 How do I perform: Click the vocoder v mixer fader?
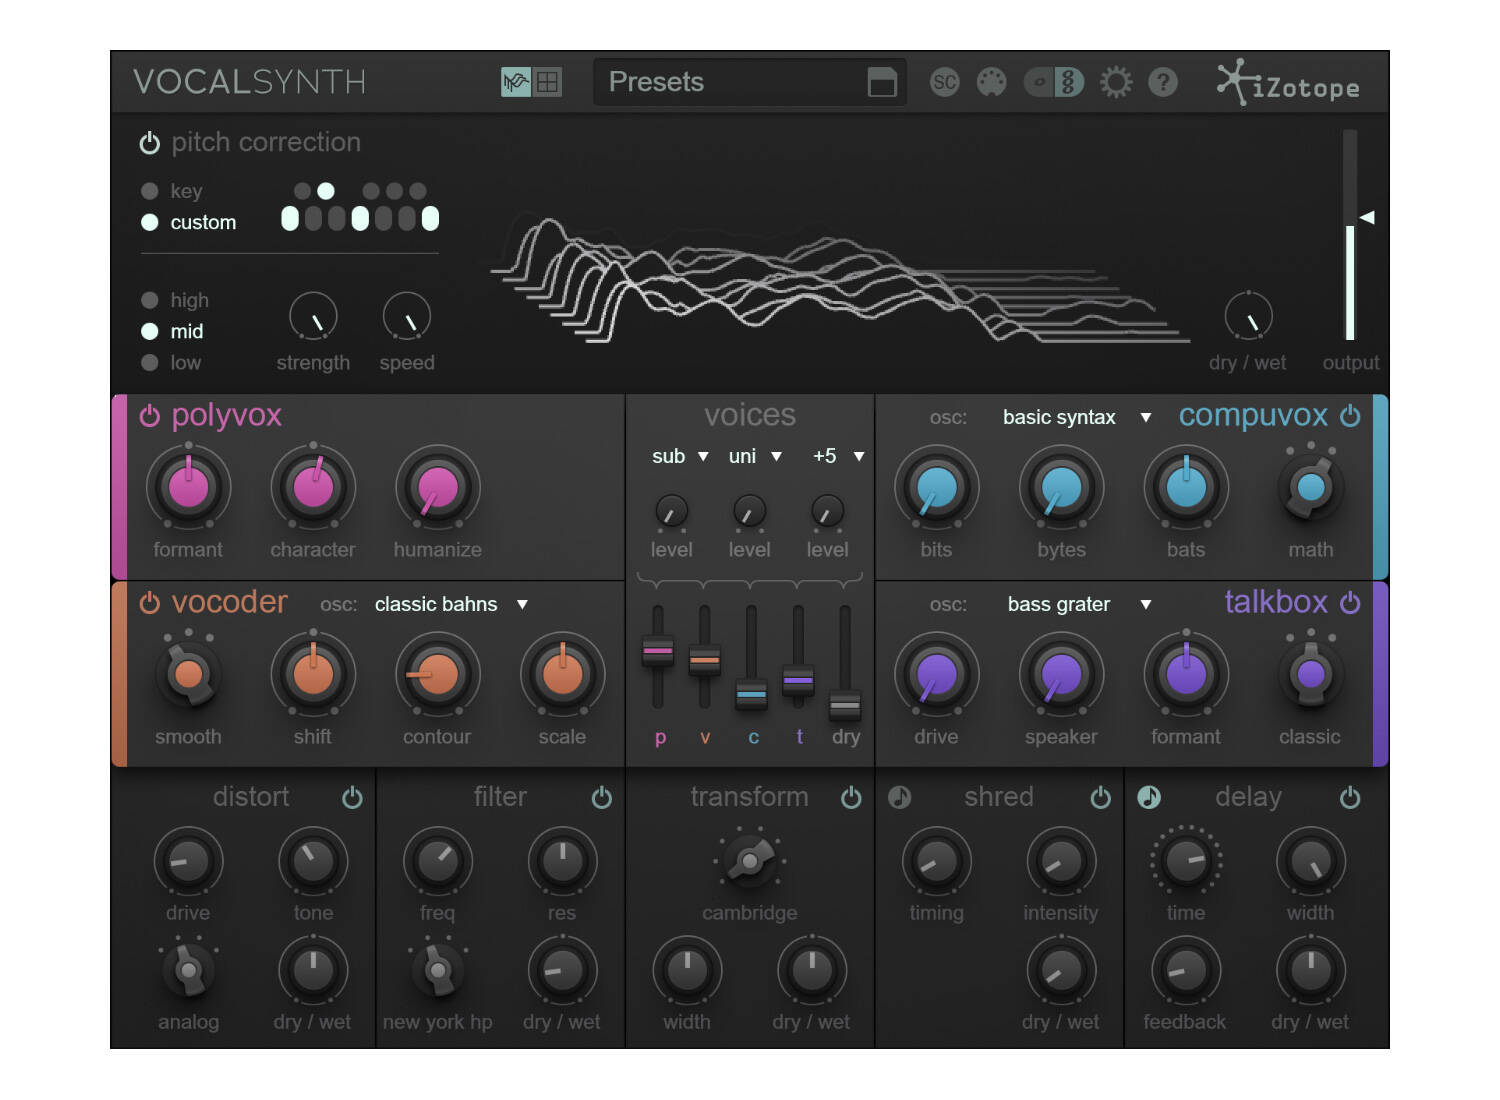pos(704,660)
